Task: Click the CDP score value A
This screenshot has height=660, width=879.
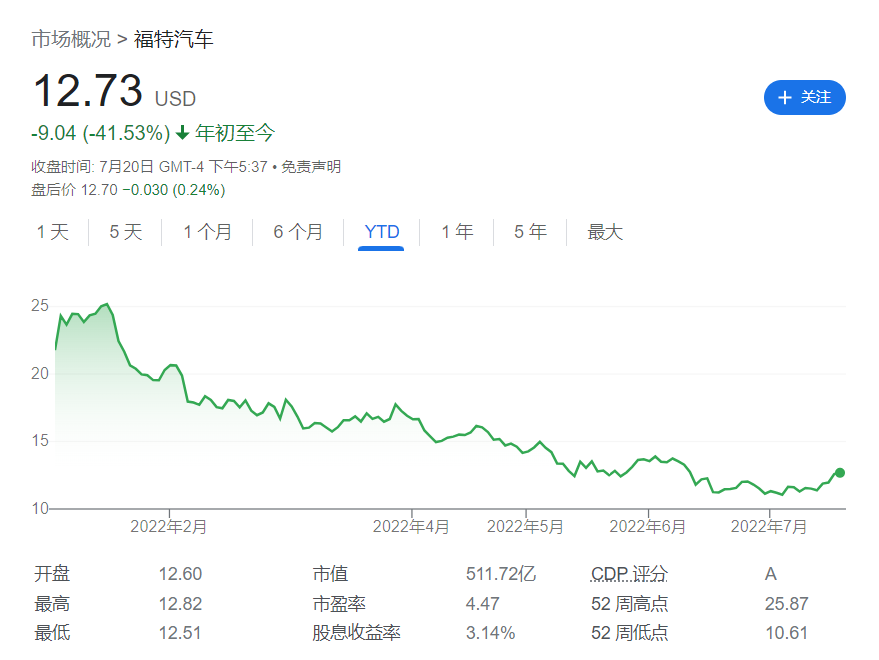Action: [x=771, y=574]
